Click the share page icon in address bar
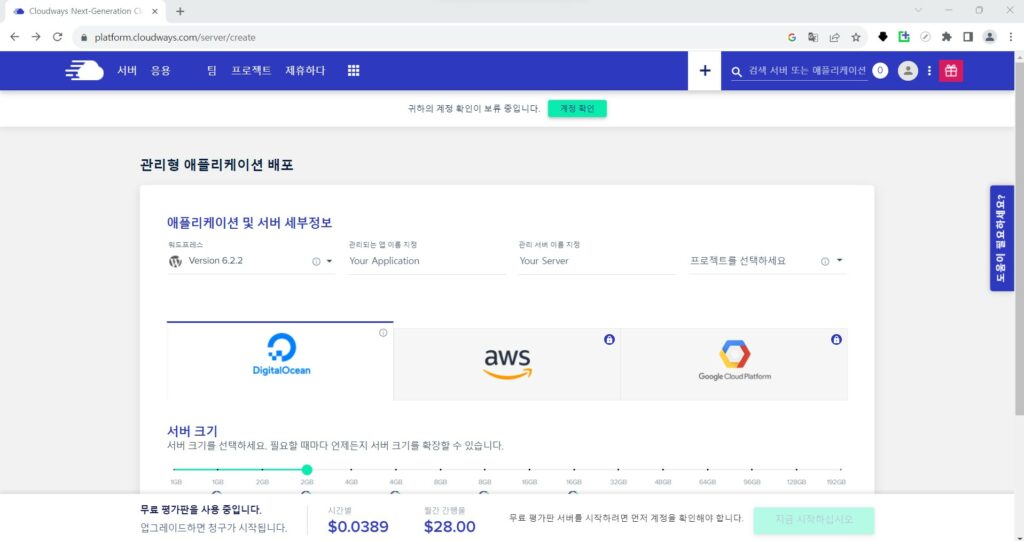 [x=835, y=37]
